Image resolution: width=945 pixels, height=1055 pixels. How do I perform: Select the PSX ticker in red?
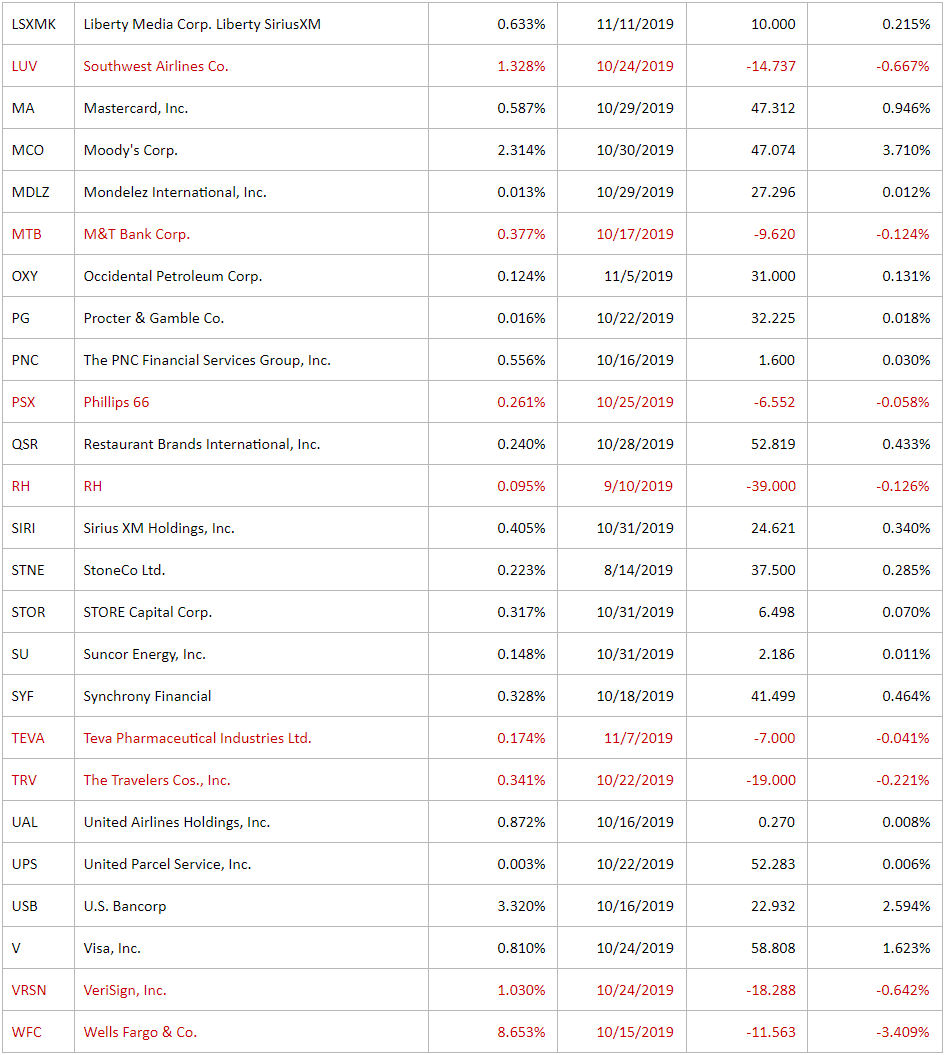click(x=23, y=402)
